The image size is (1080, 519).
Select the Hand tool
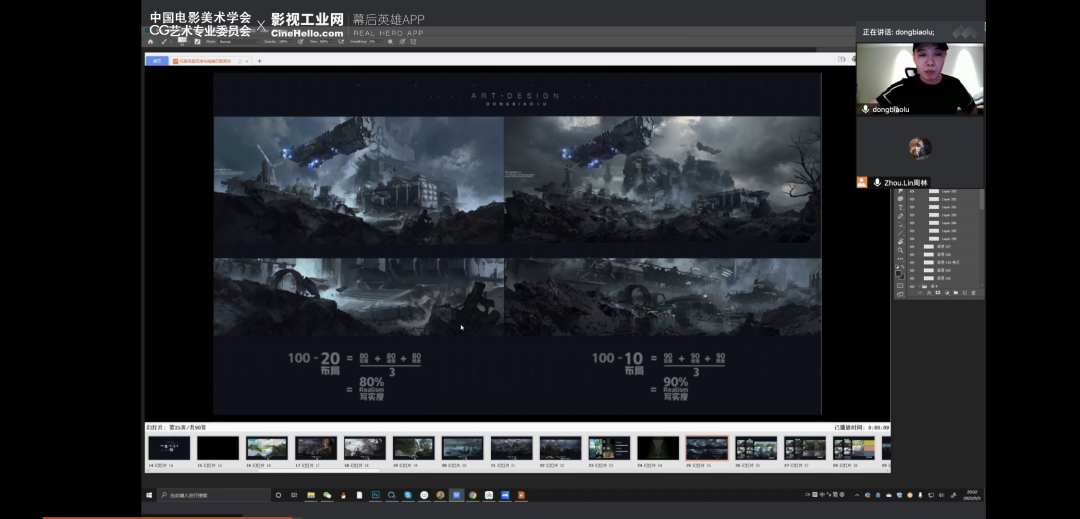pos(900,242)
